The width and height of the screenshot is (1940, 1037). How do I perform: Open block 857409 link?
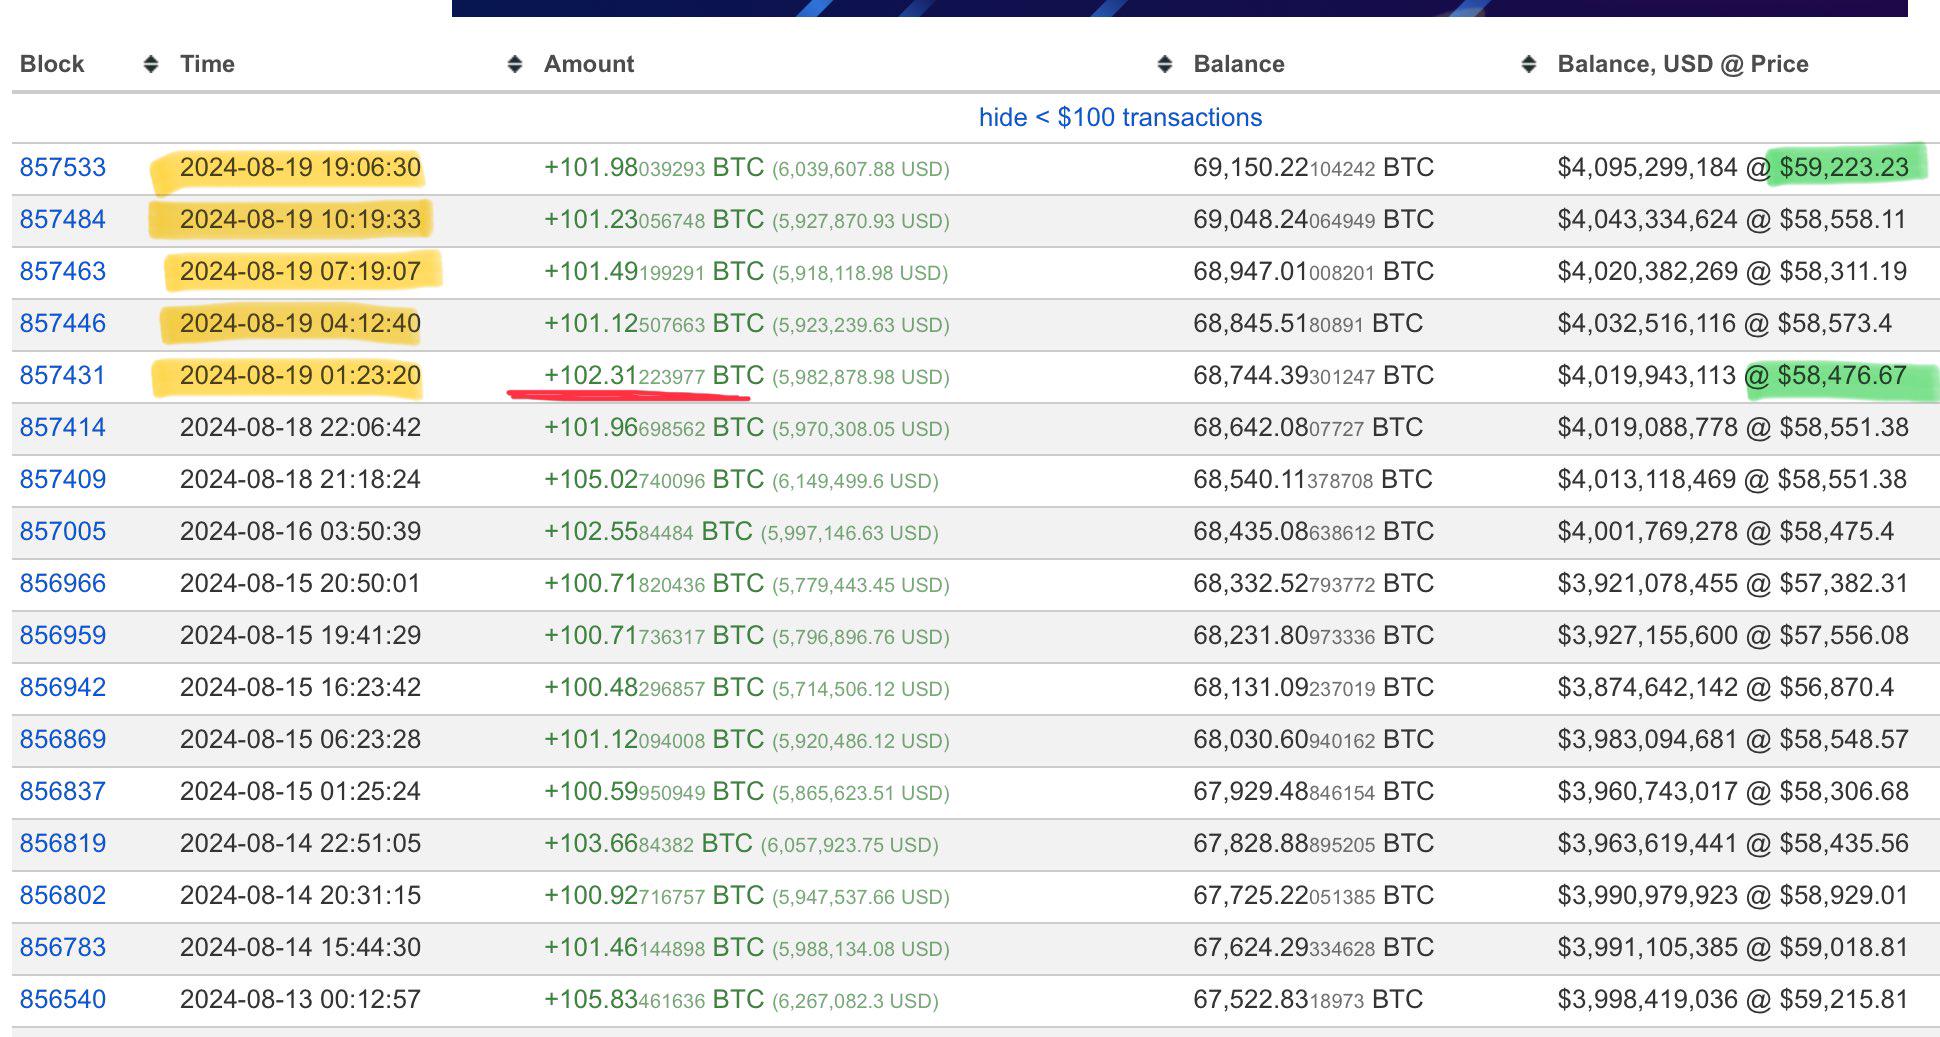[x=63, y=479]
